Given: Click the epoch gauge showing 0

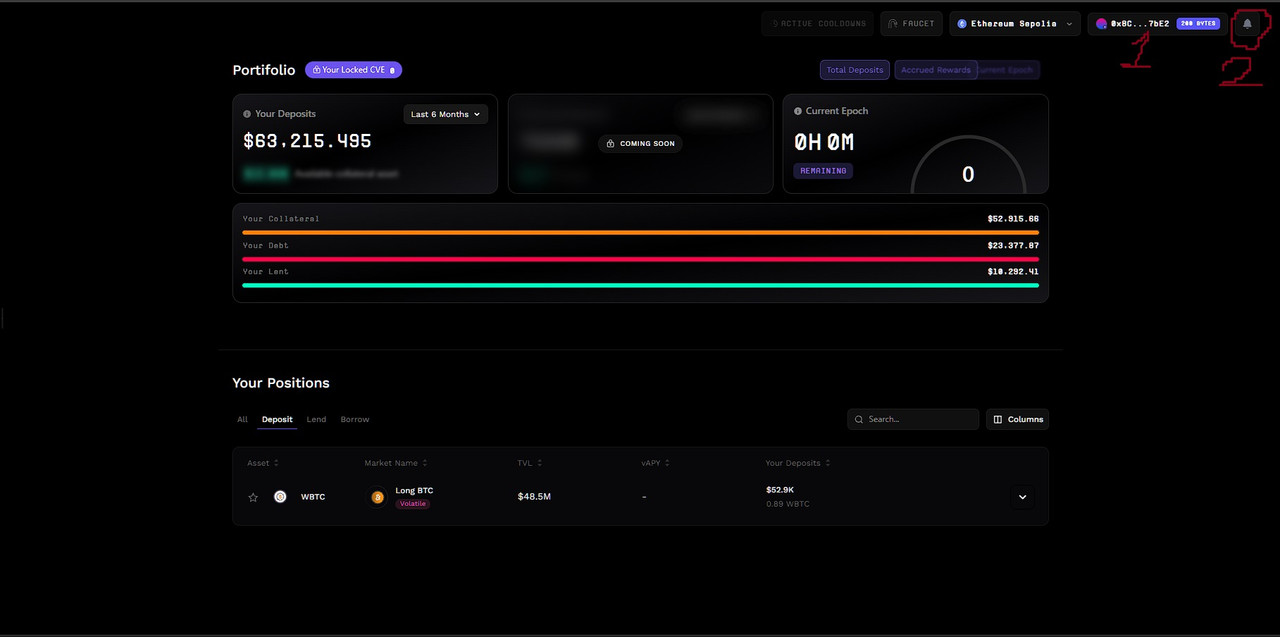Looking at the screenshot, I should [968, 165].
